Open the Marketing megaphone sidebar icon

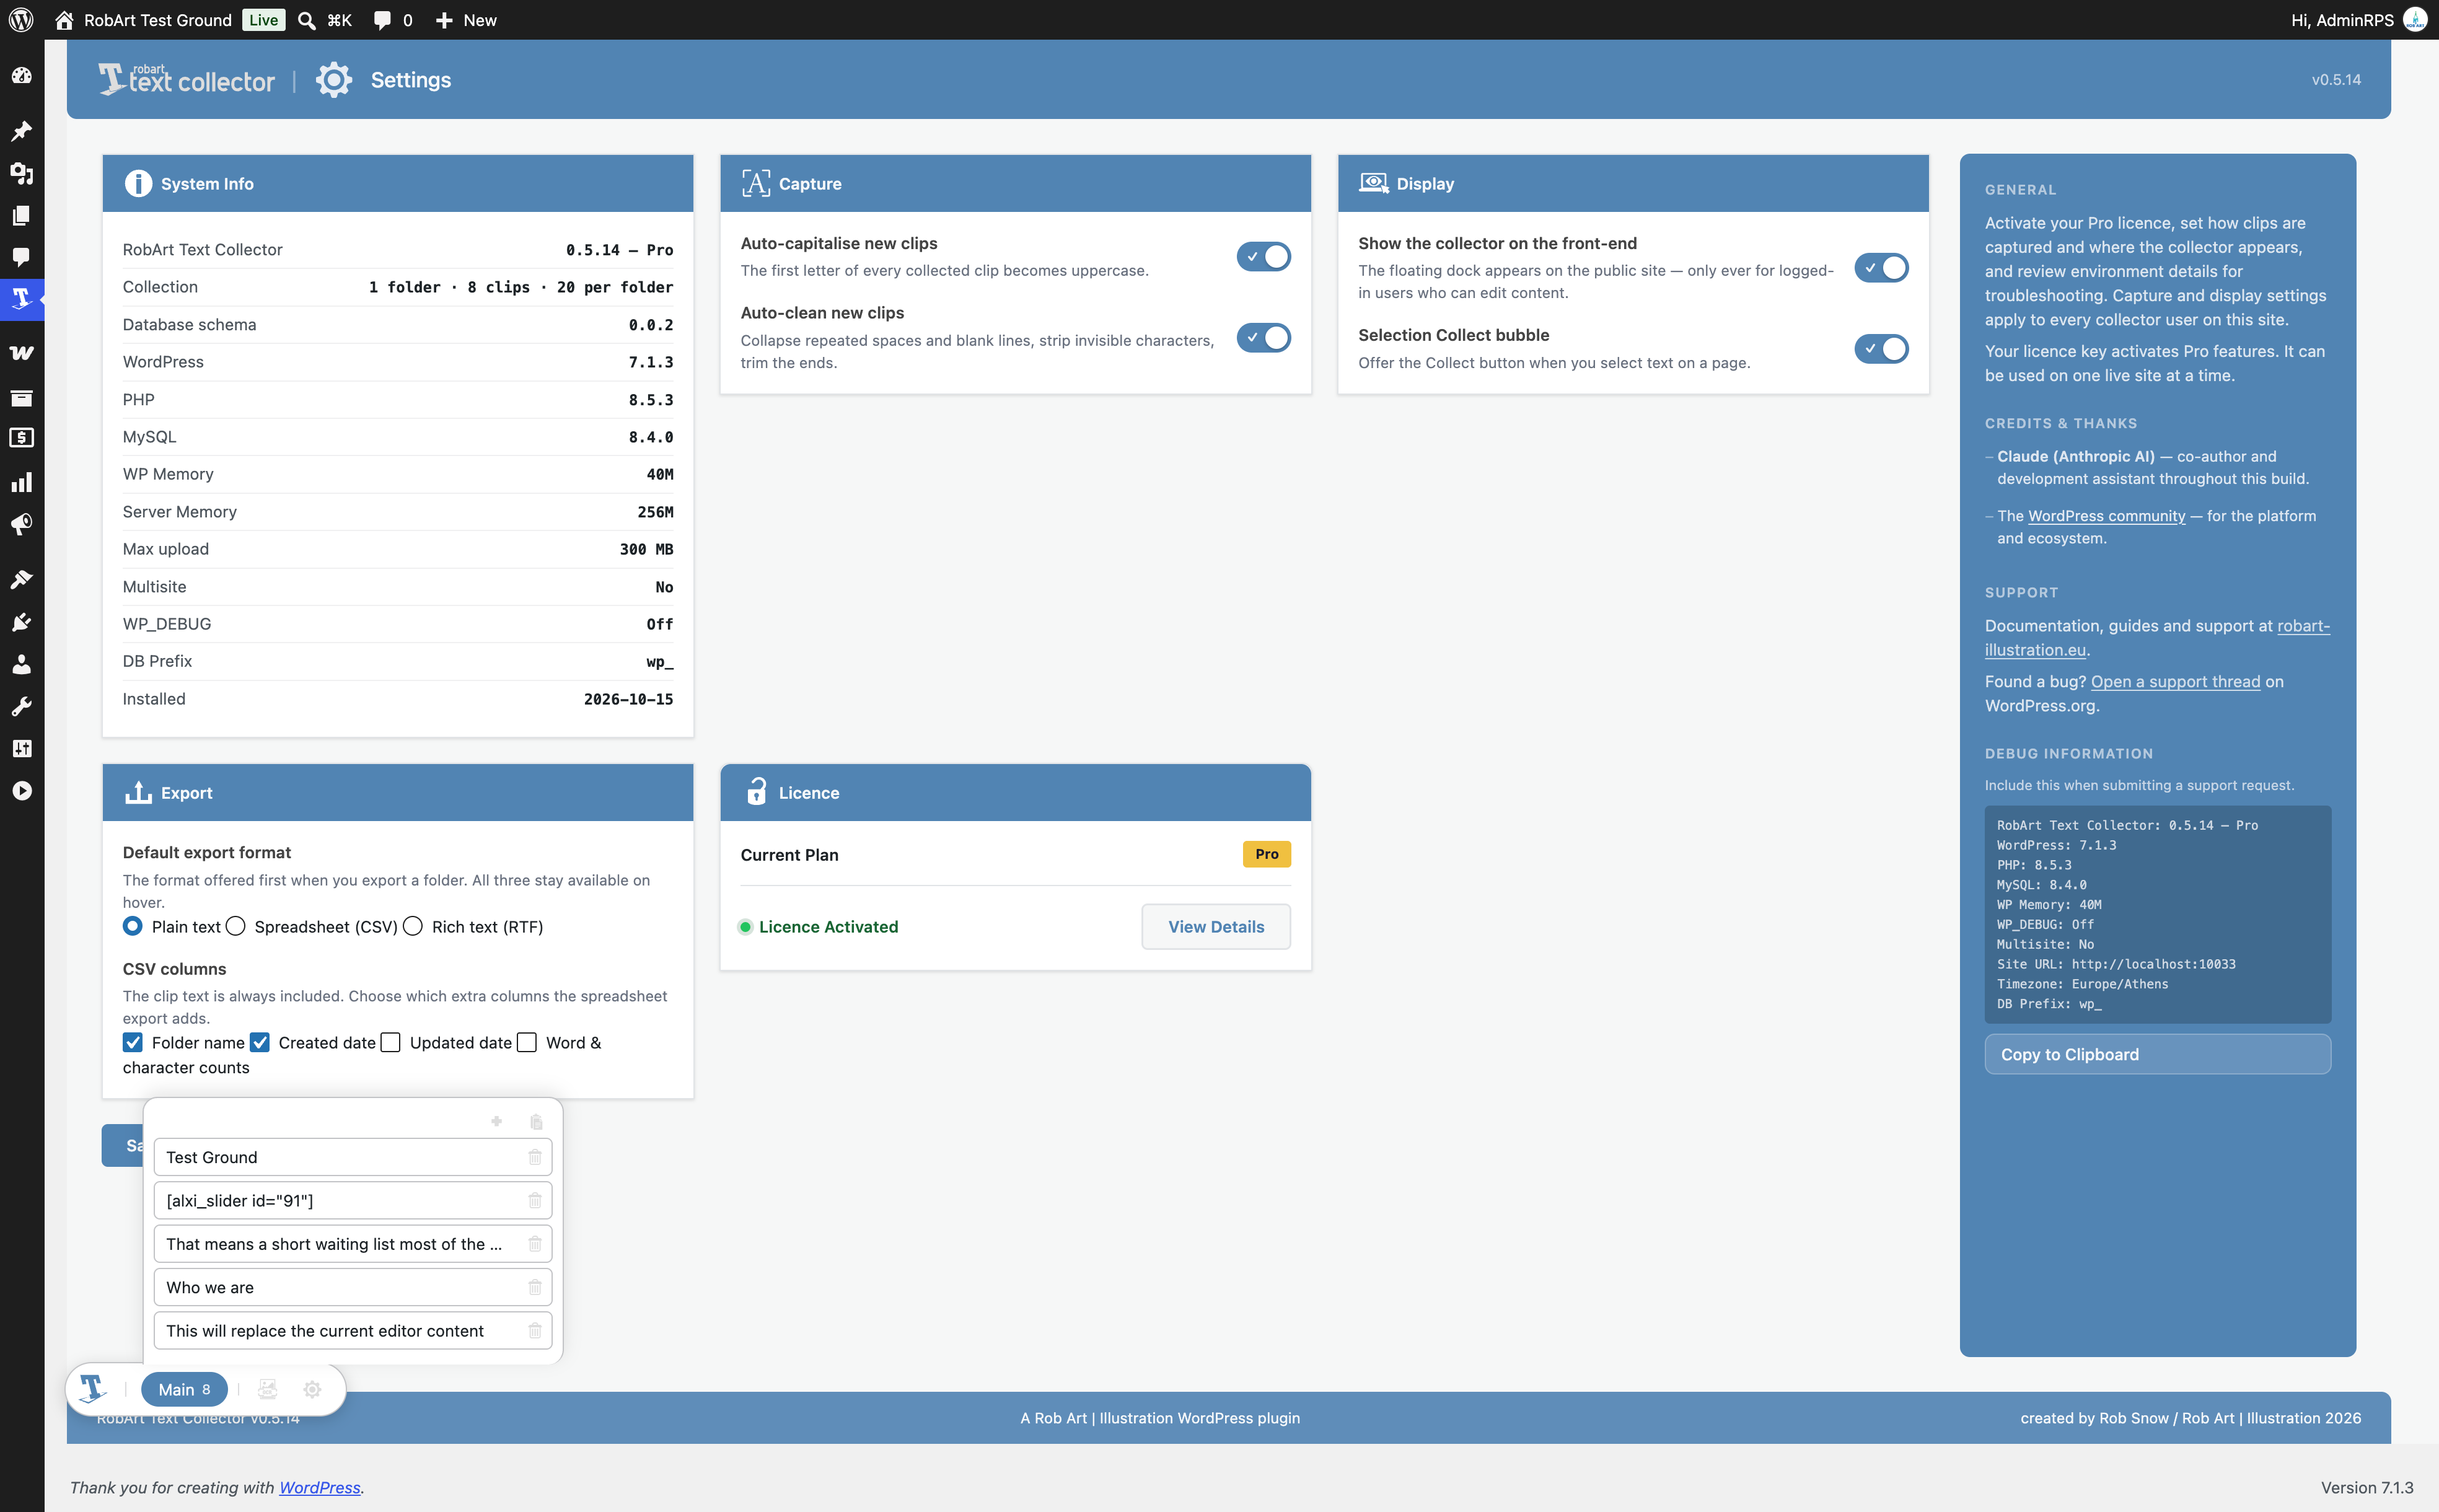click(21, 524)
